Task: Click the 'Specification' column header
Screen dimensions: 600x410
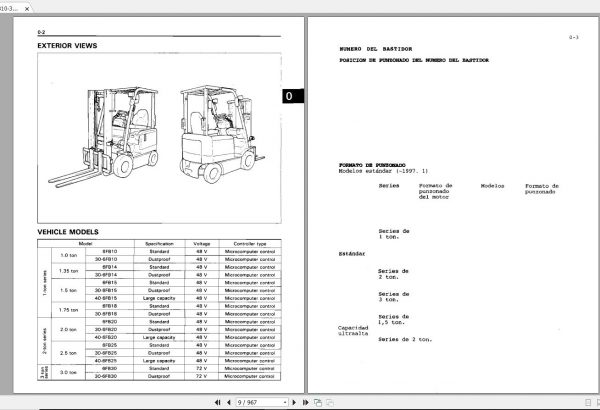Action: 159,244
